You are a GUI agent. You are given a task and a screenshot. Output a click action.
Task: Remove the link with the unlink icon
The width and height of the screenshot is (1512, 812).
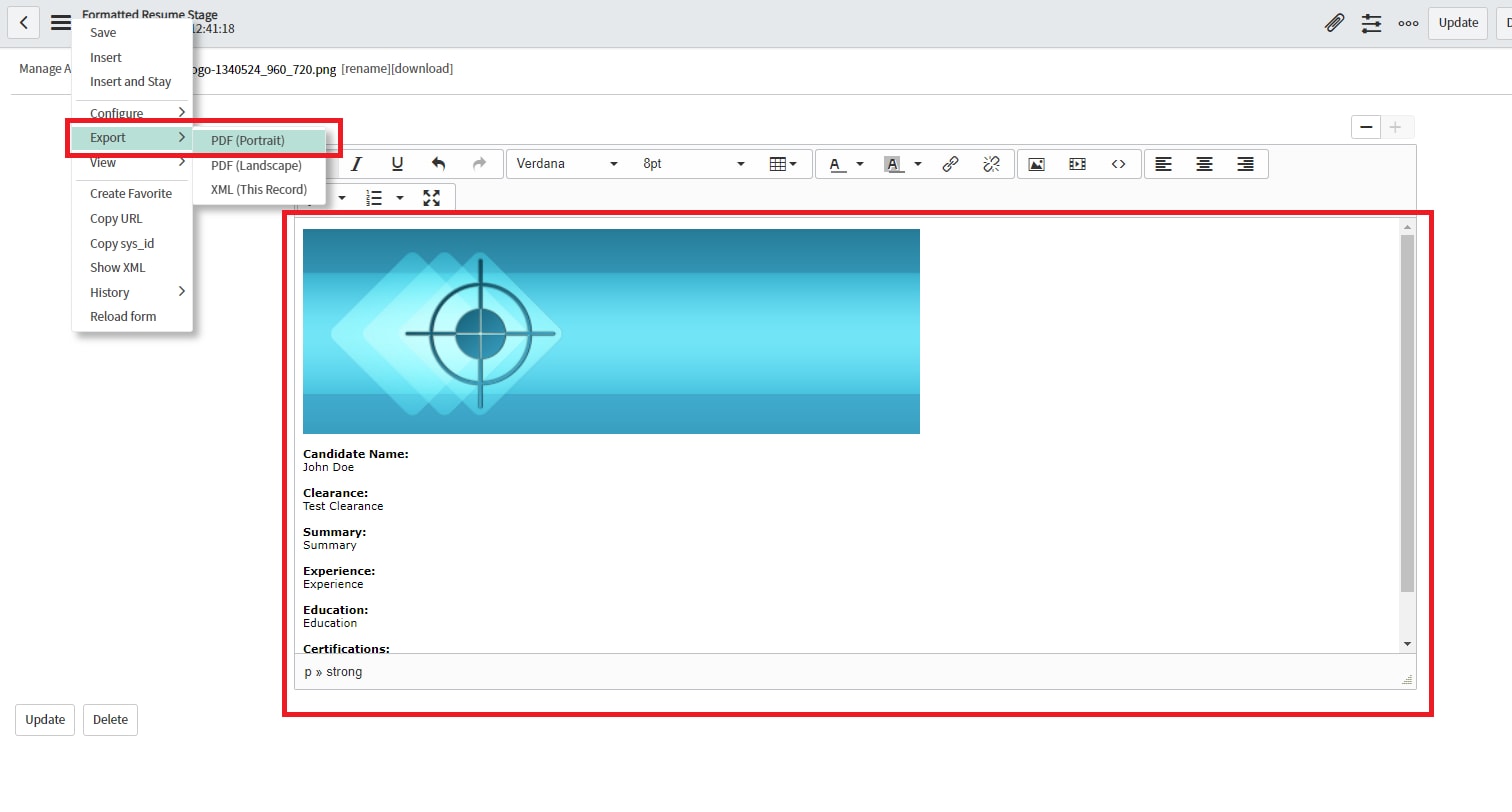(992, 164)
